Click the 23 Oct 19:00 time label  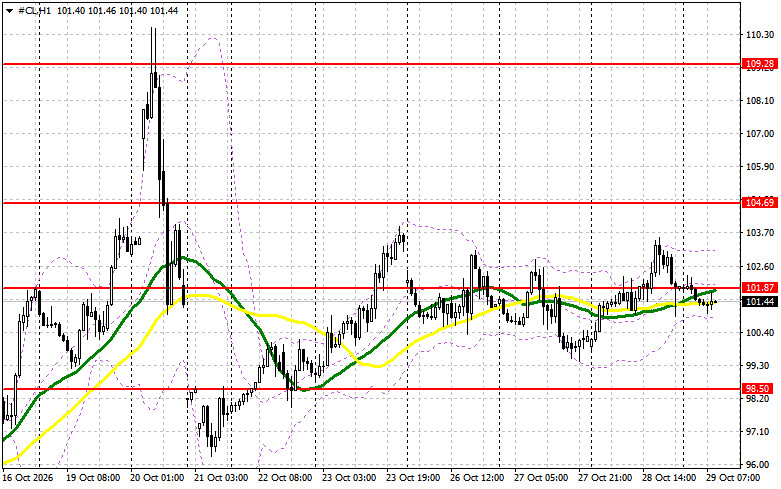[413, 478]
